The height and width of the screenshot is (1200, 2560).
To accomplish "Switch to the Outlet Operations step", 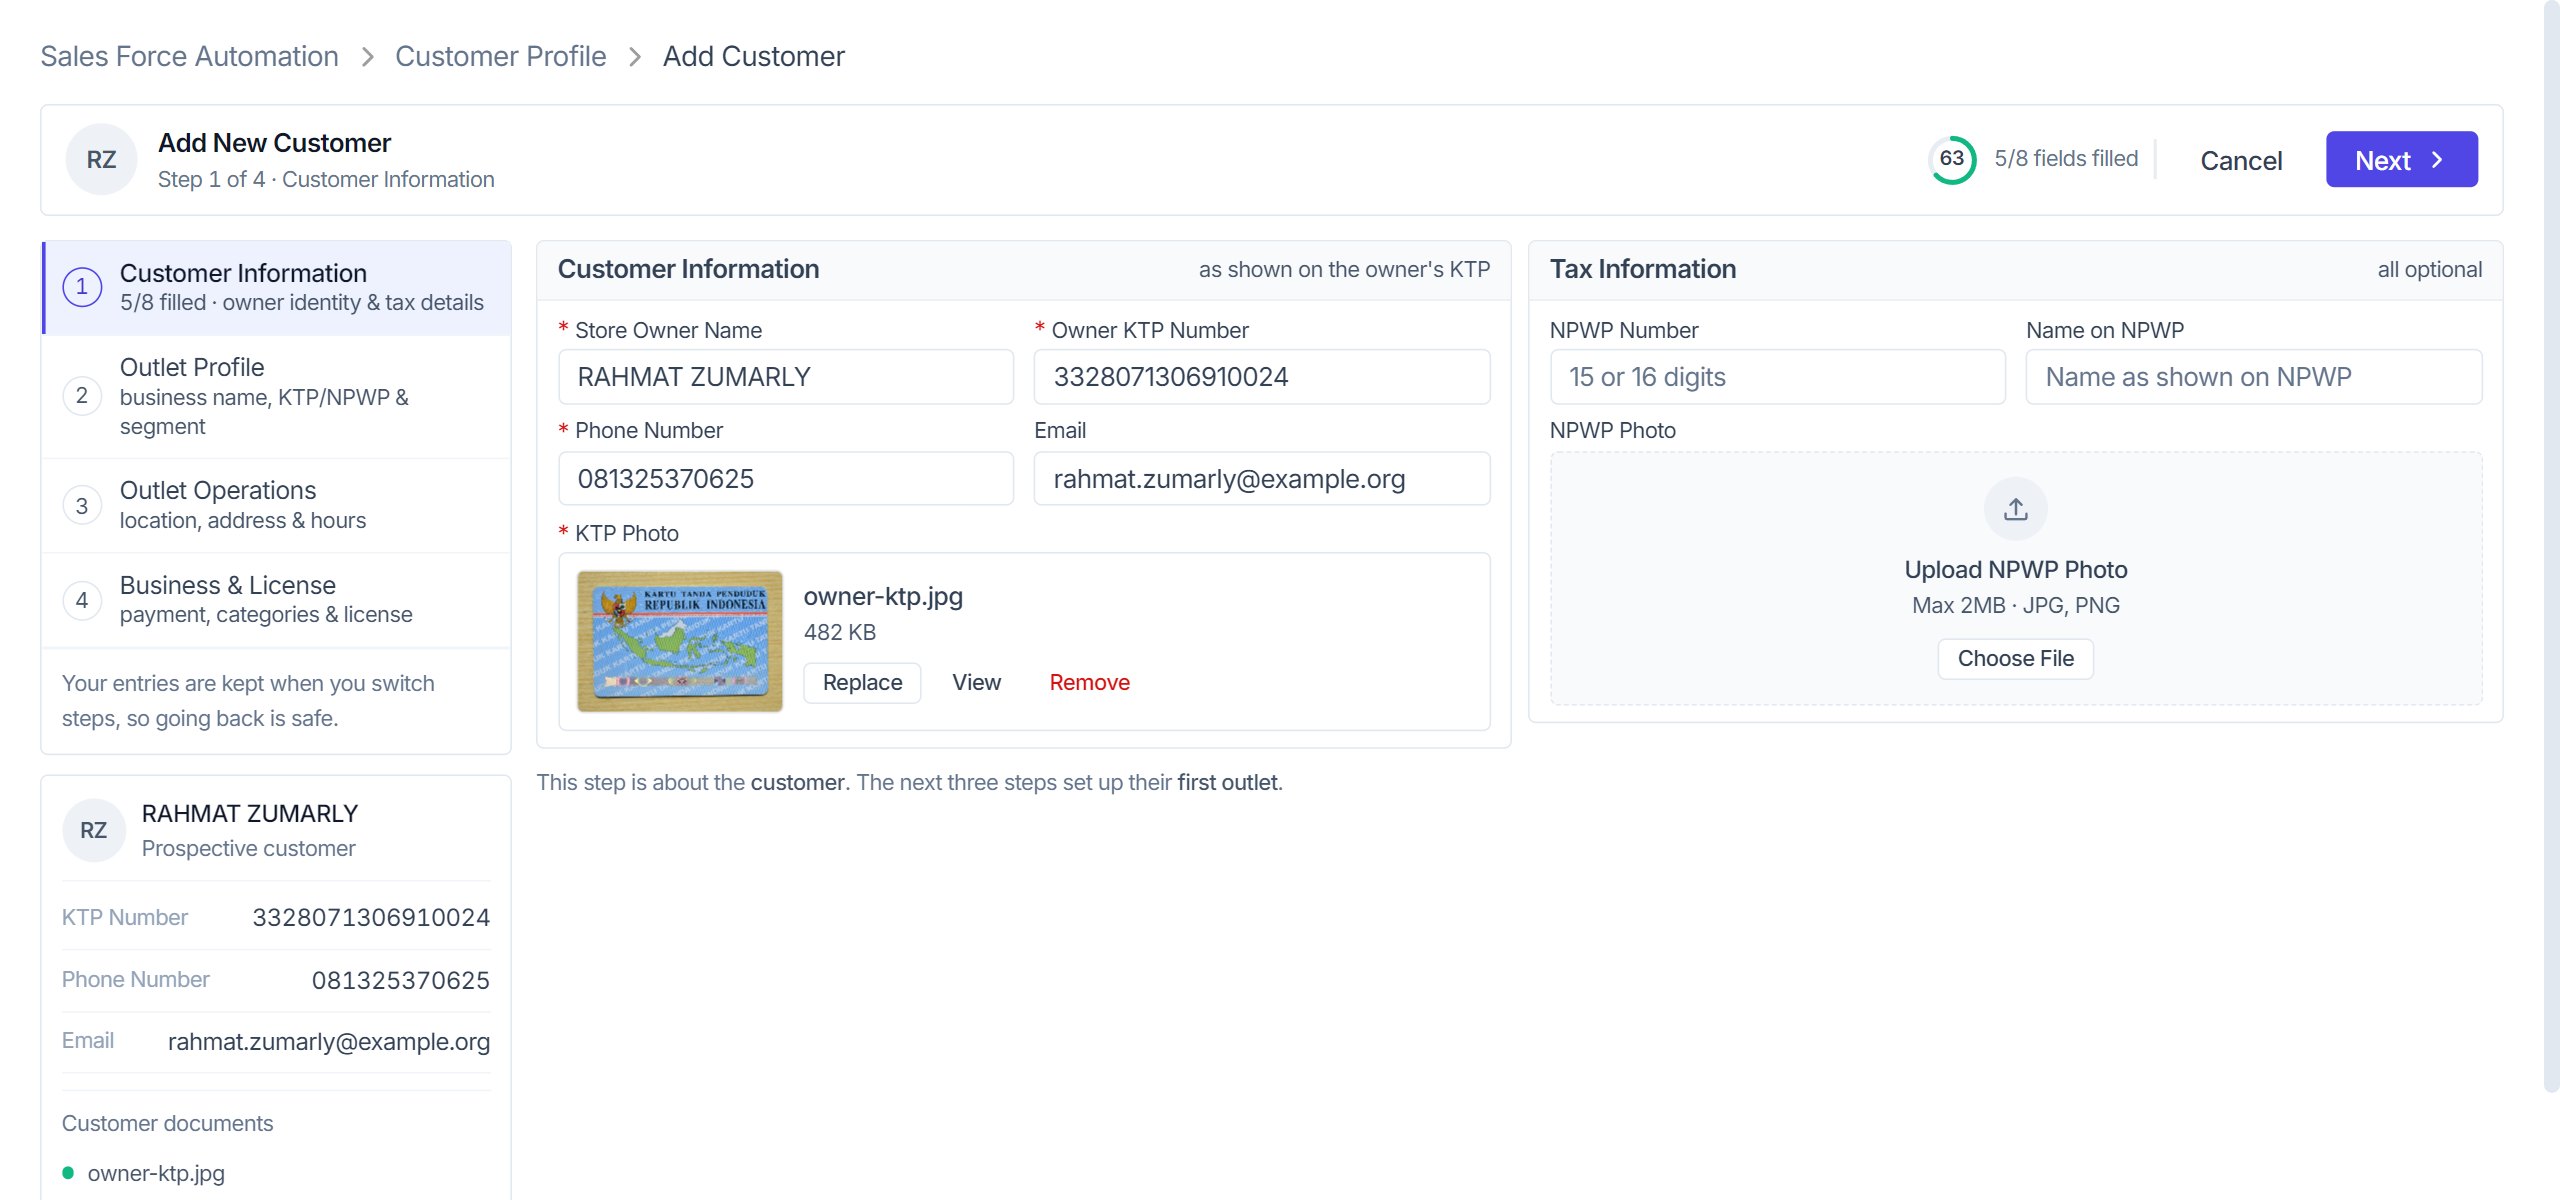I will point(277,506).
